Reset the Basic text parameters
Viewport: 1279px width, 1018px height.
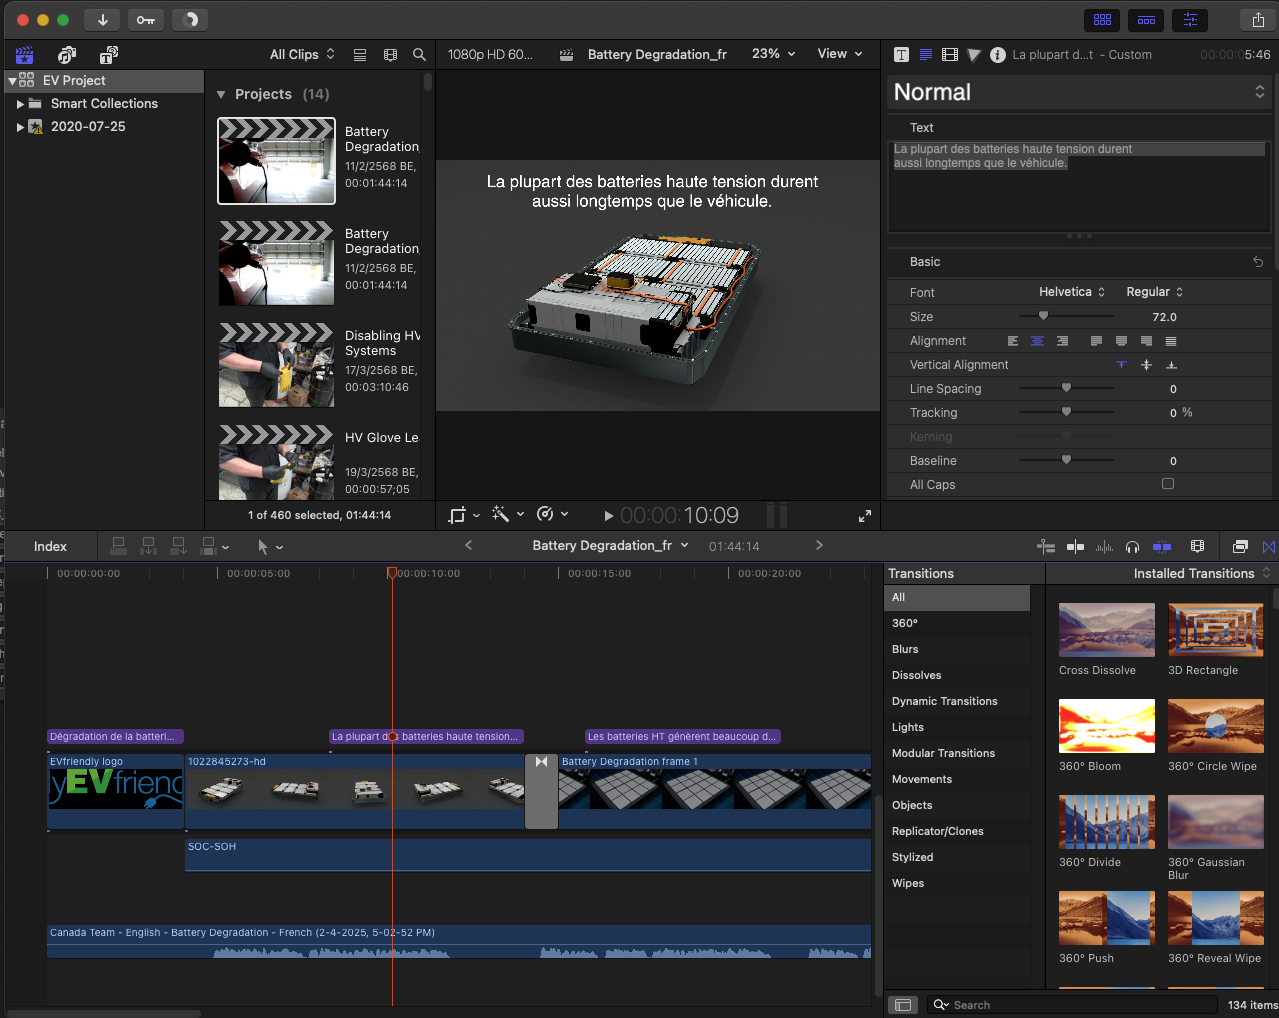pos(1258,262)
